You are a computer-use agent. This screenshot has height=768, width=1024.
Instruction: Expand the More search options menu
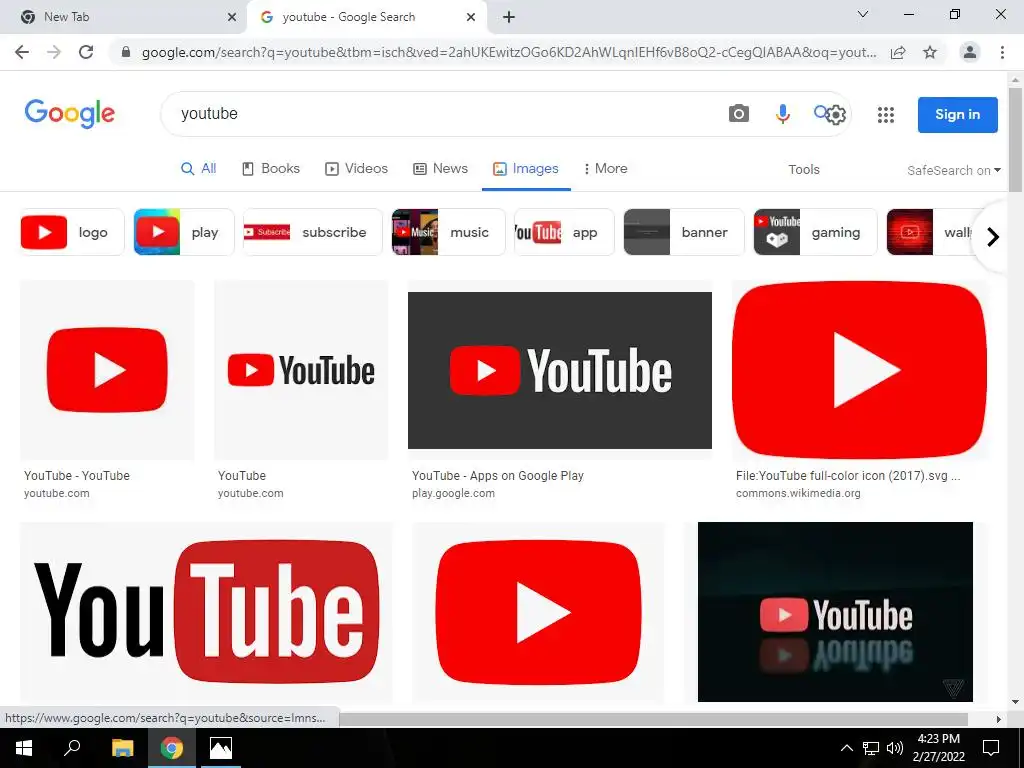tap(605, 168)
